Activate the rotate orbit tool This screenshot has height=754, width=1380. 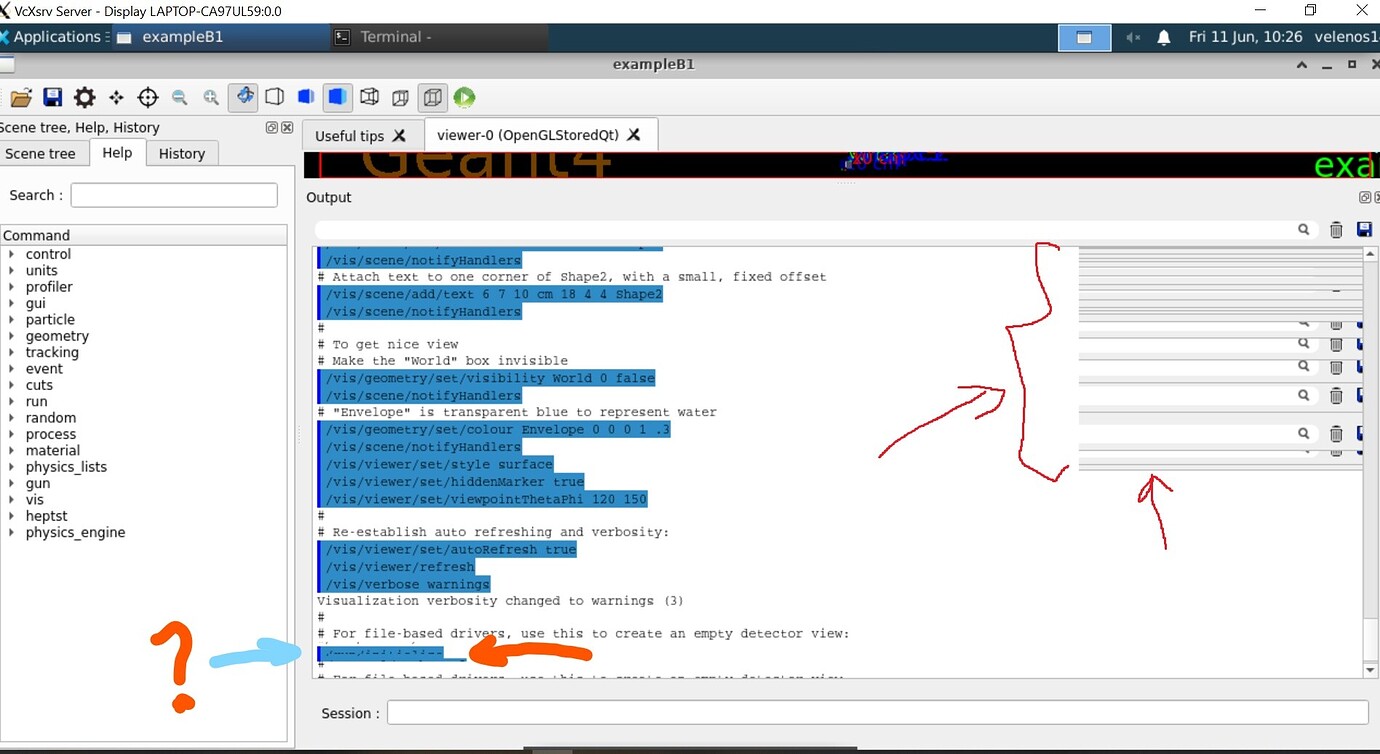243,97
